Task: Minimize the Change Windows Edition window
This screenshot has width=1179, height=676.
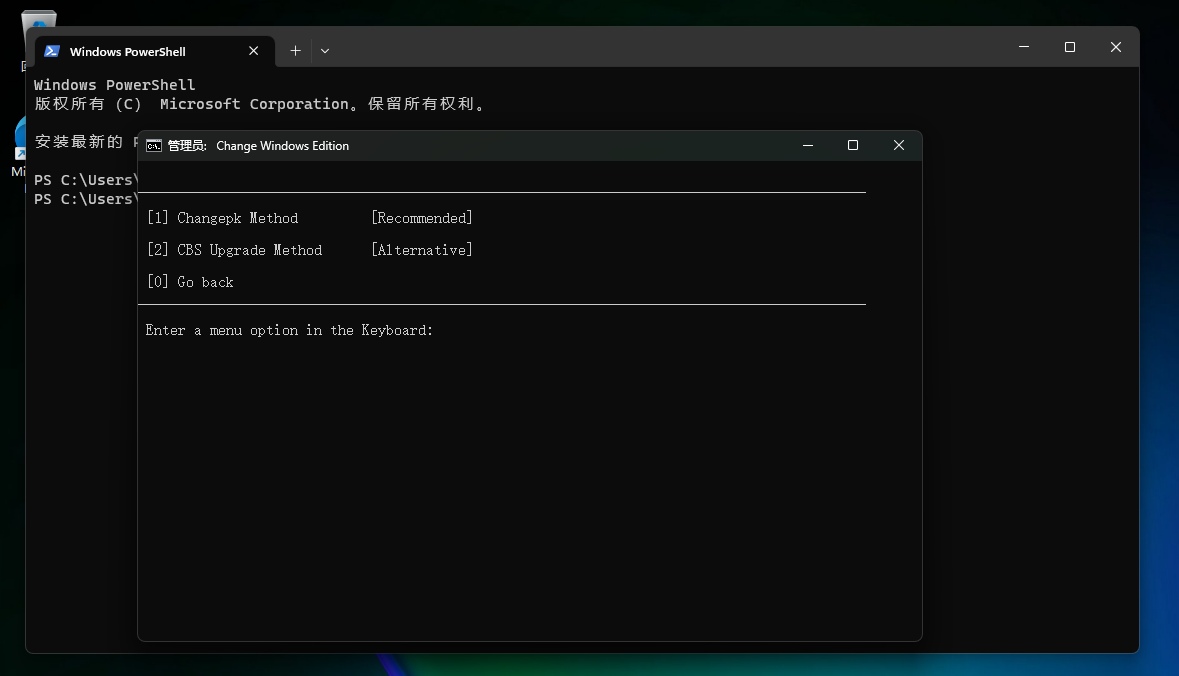Action: tap(808, 146)
